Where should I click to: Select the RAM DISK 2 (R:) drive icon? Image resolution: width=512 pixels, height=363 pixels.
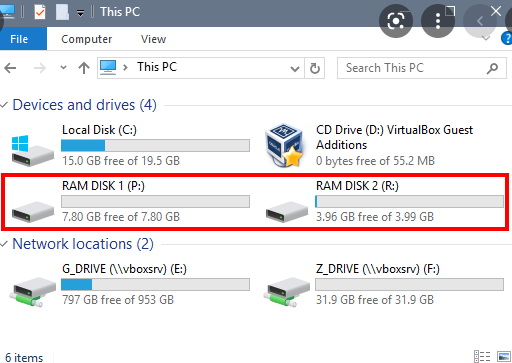287,211
